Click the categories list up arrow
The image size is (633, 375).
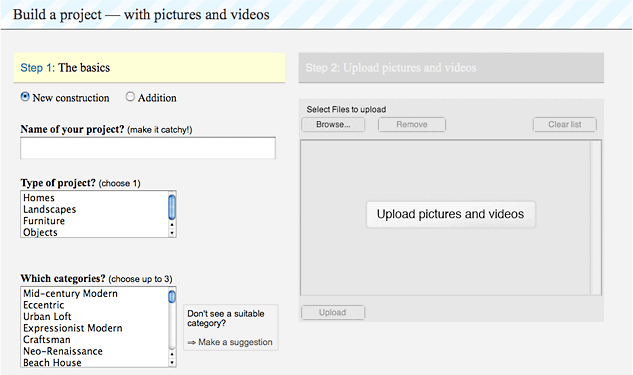coord(172,354)
